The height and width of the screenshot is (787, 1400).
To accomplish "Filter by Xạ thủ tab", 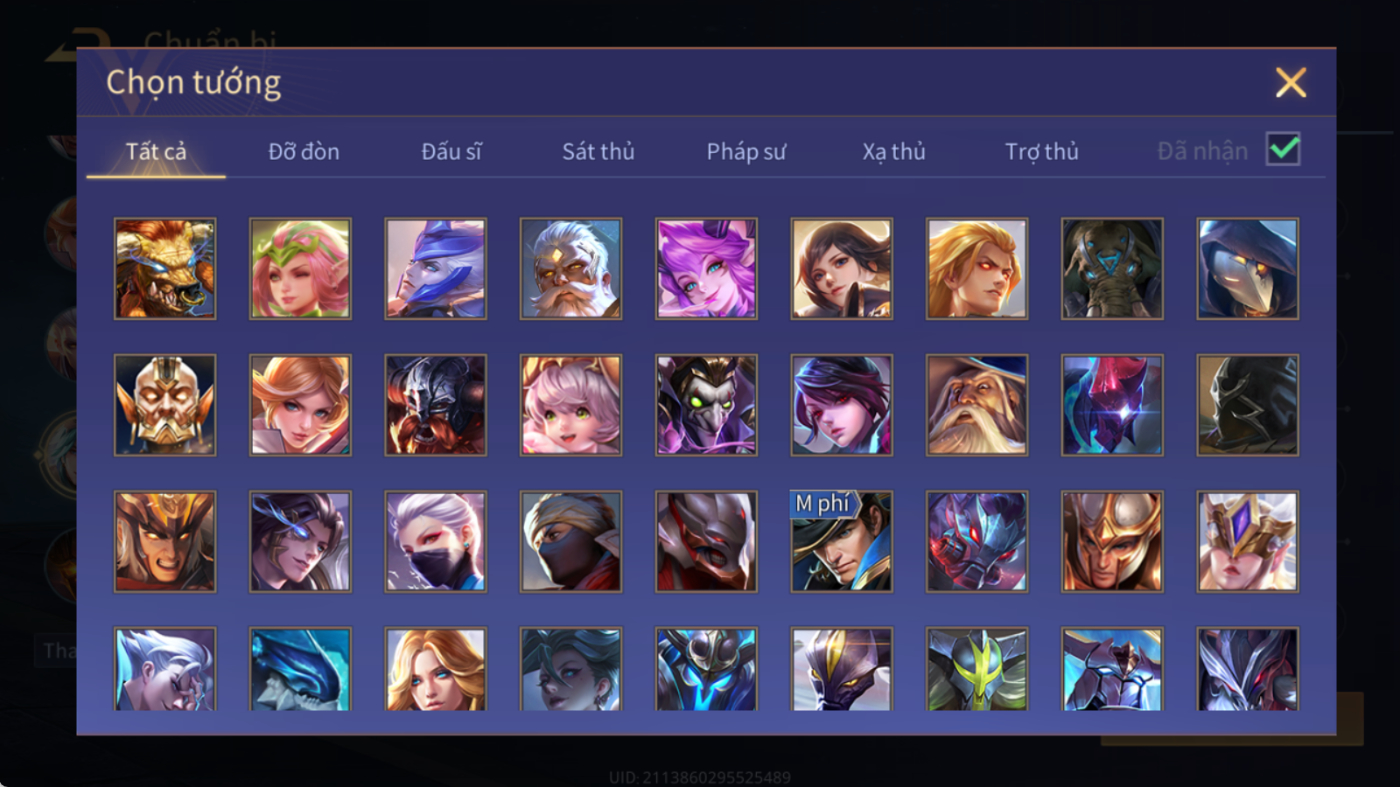I will 894,152.
